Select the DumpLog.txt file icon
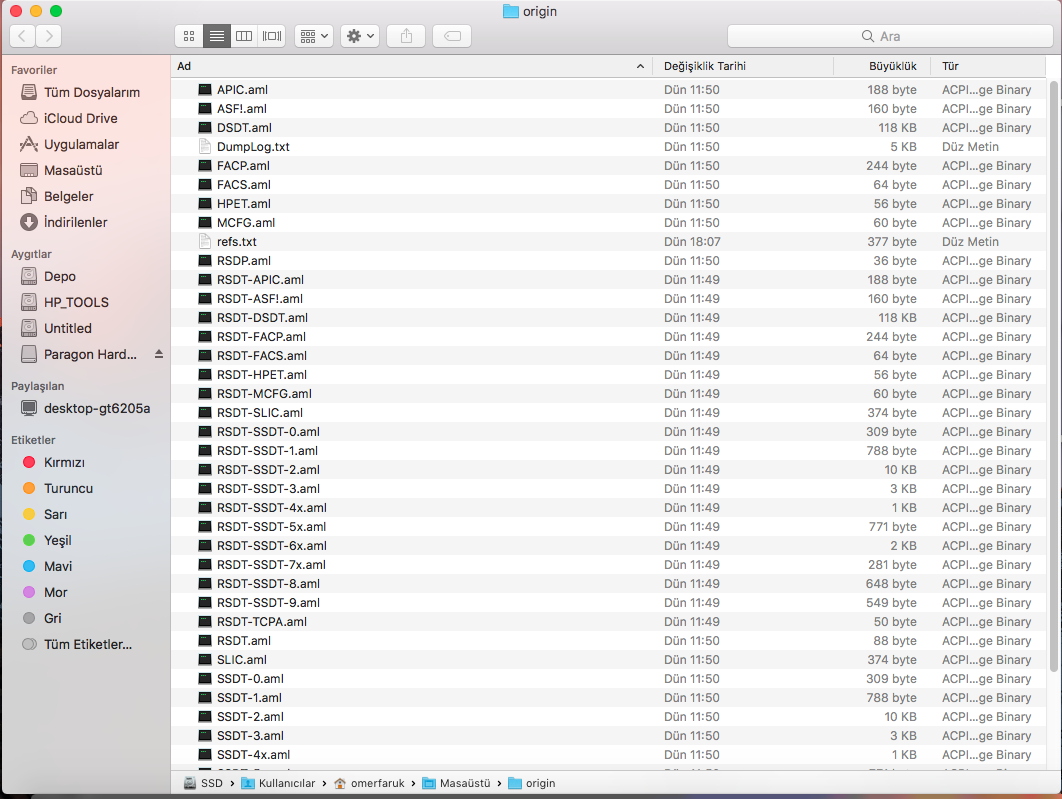The height and width of the screenshot is (799, 1062). 205,147
